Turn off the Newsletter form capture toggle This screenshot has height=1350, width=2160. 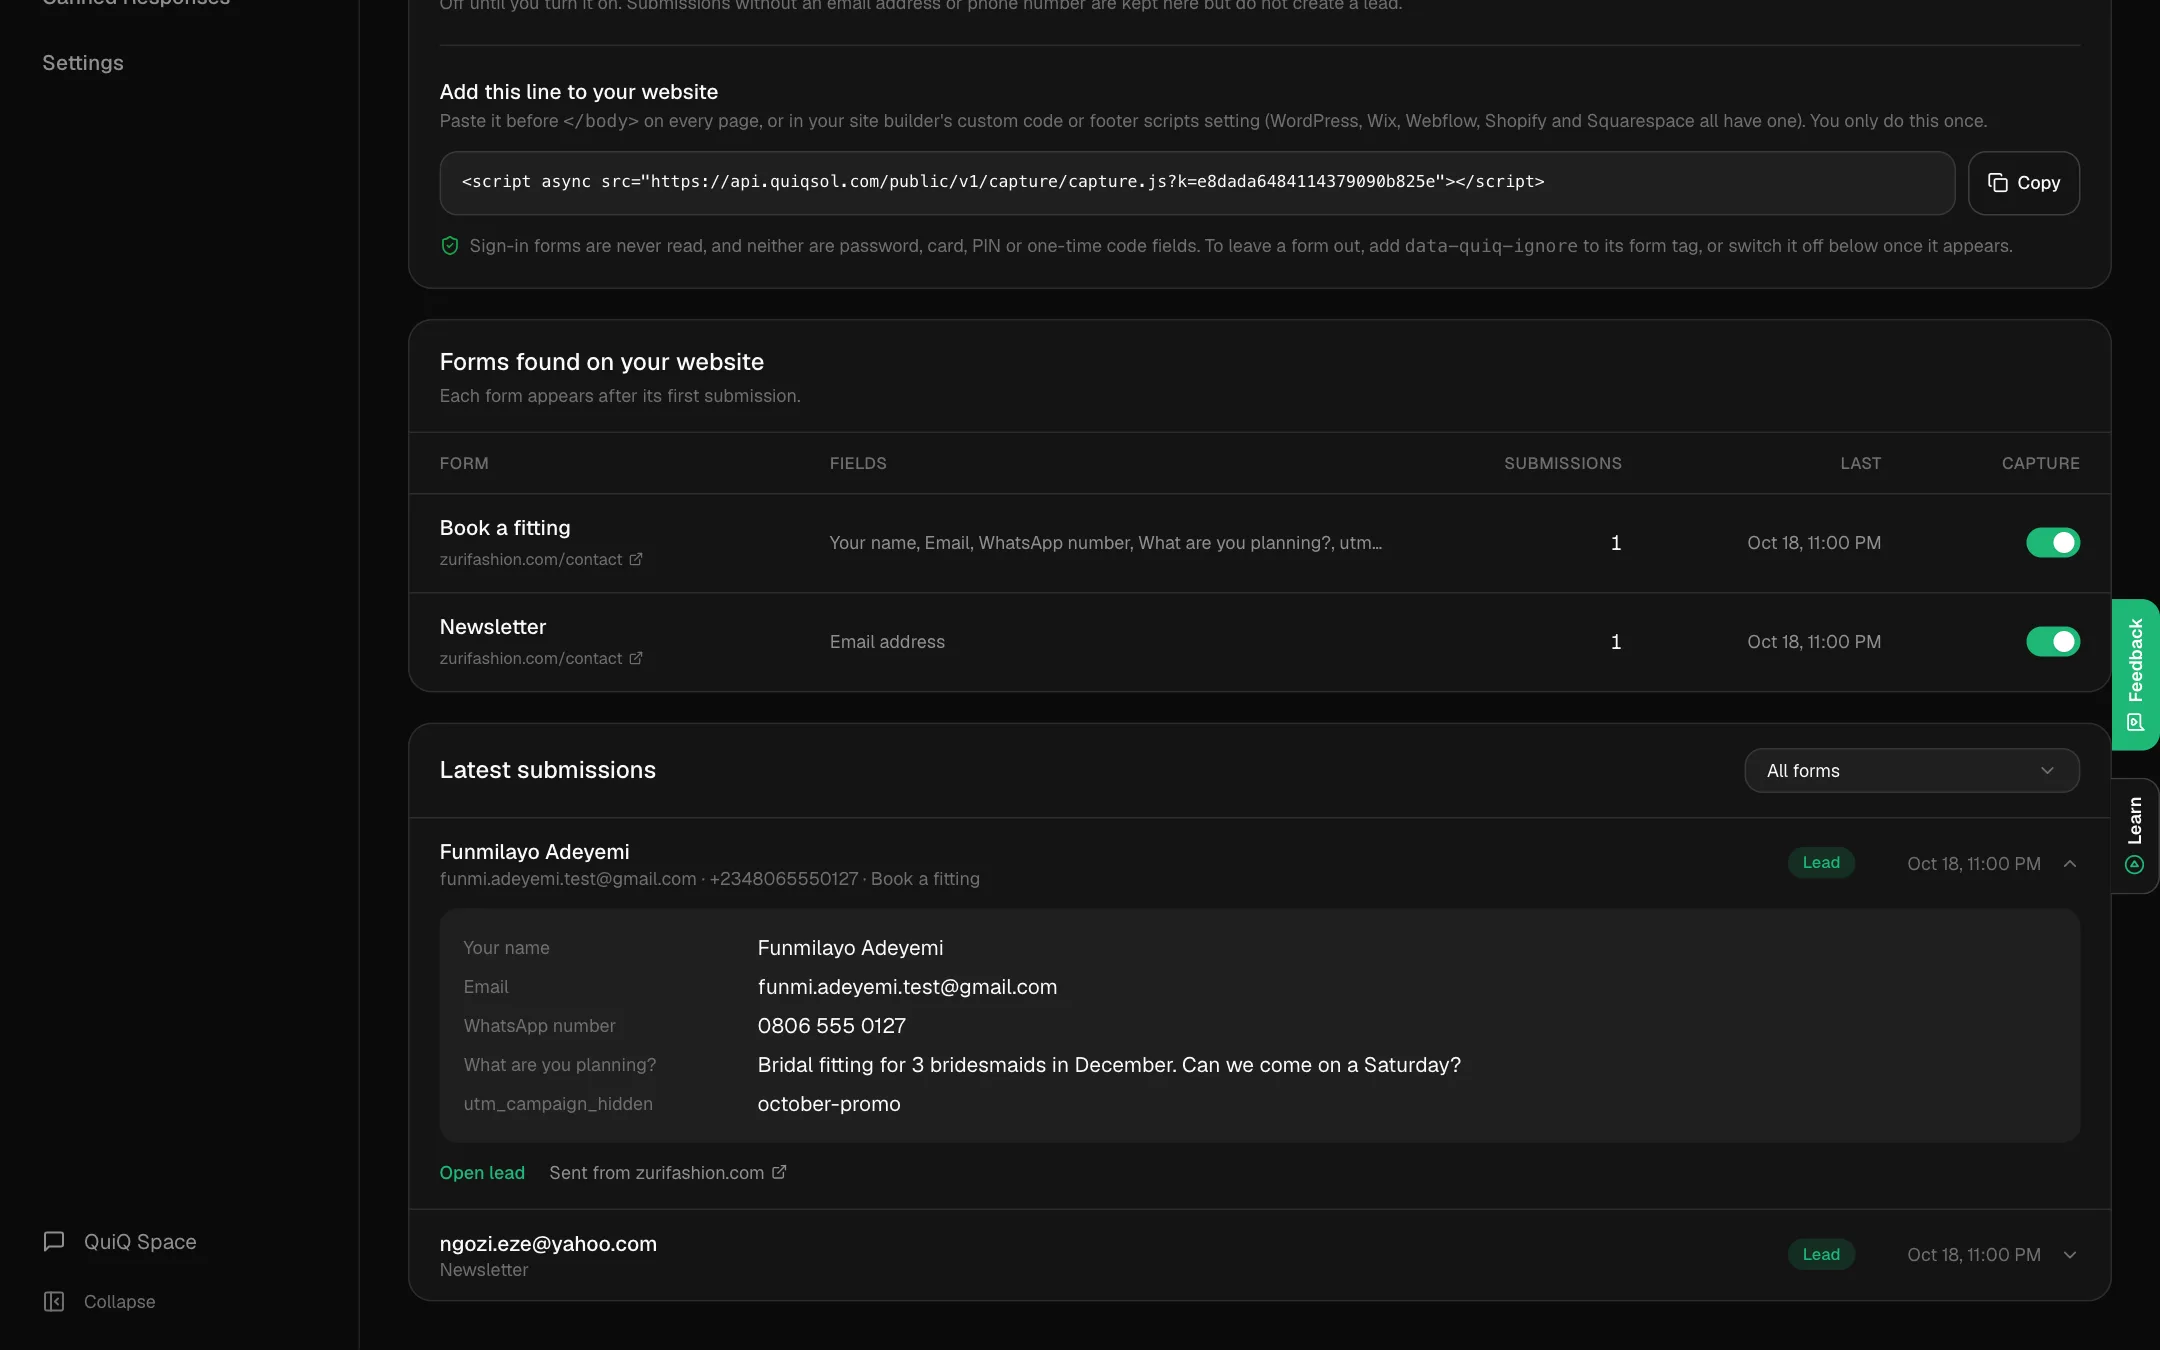click(2053, 641)
